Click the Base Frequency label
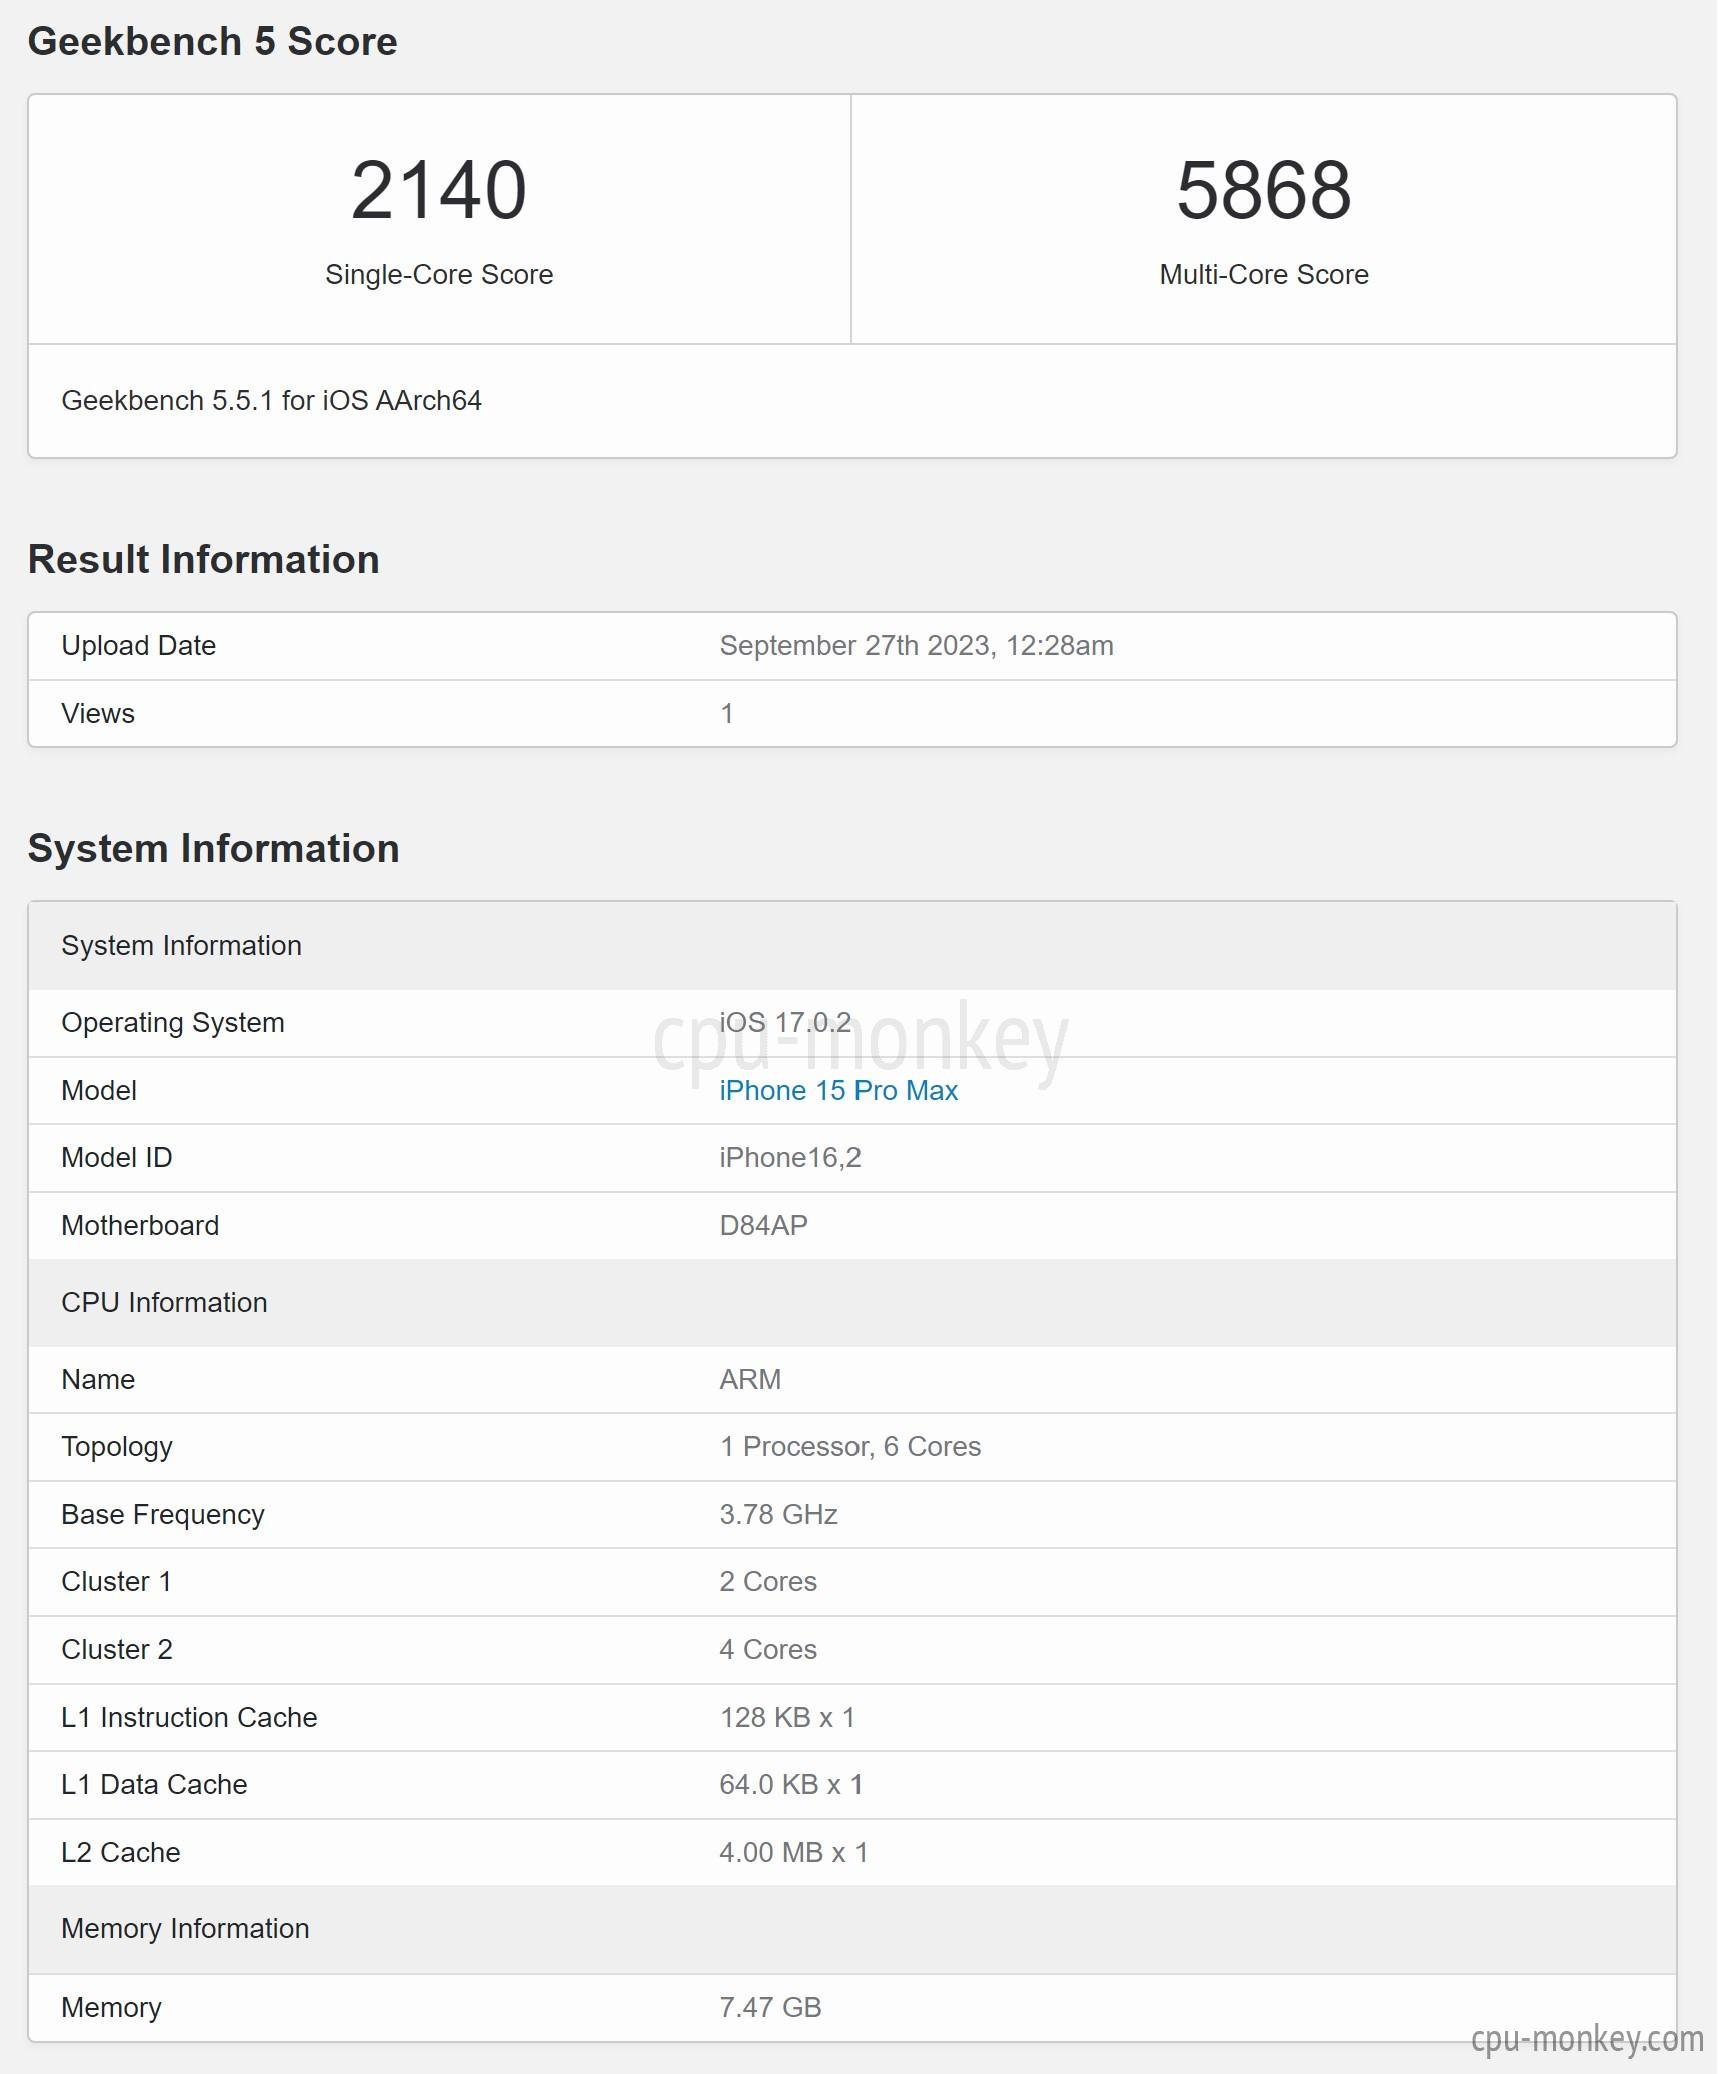The image size is (1718, 2074). click(x=163, y=1514)
